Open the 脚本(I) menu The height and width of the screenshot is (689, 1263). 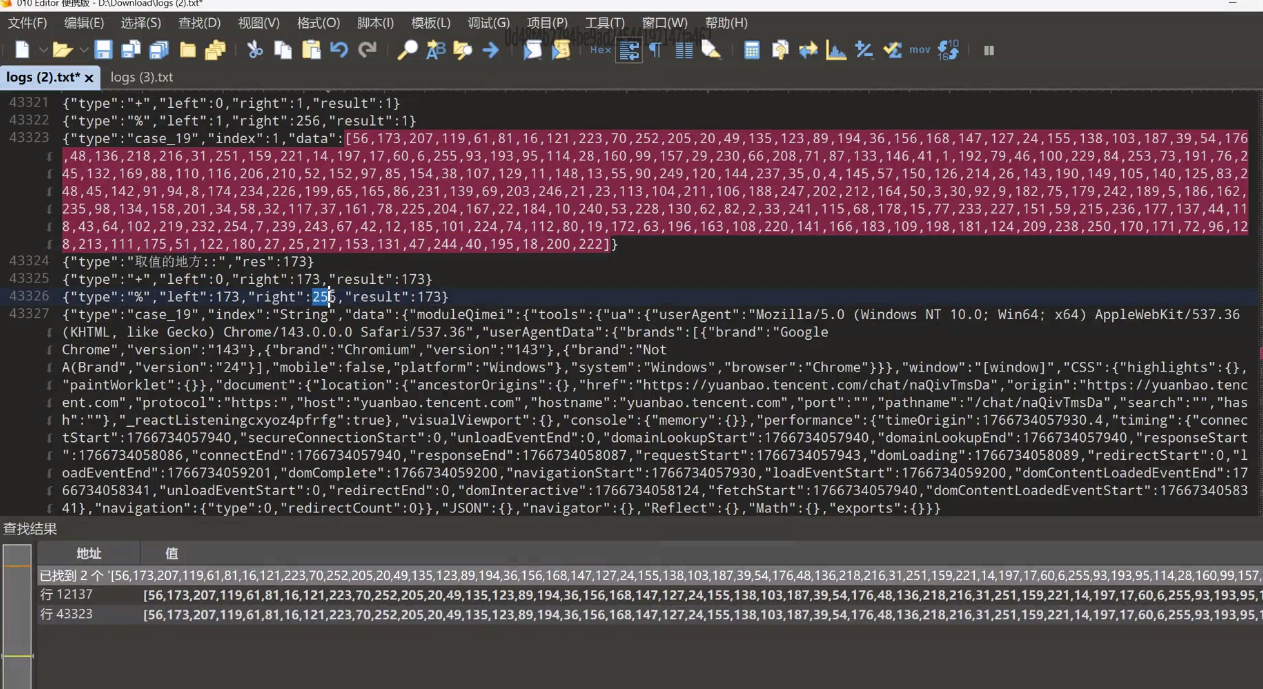point(375,23)
